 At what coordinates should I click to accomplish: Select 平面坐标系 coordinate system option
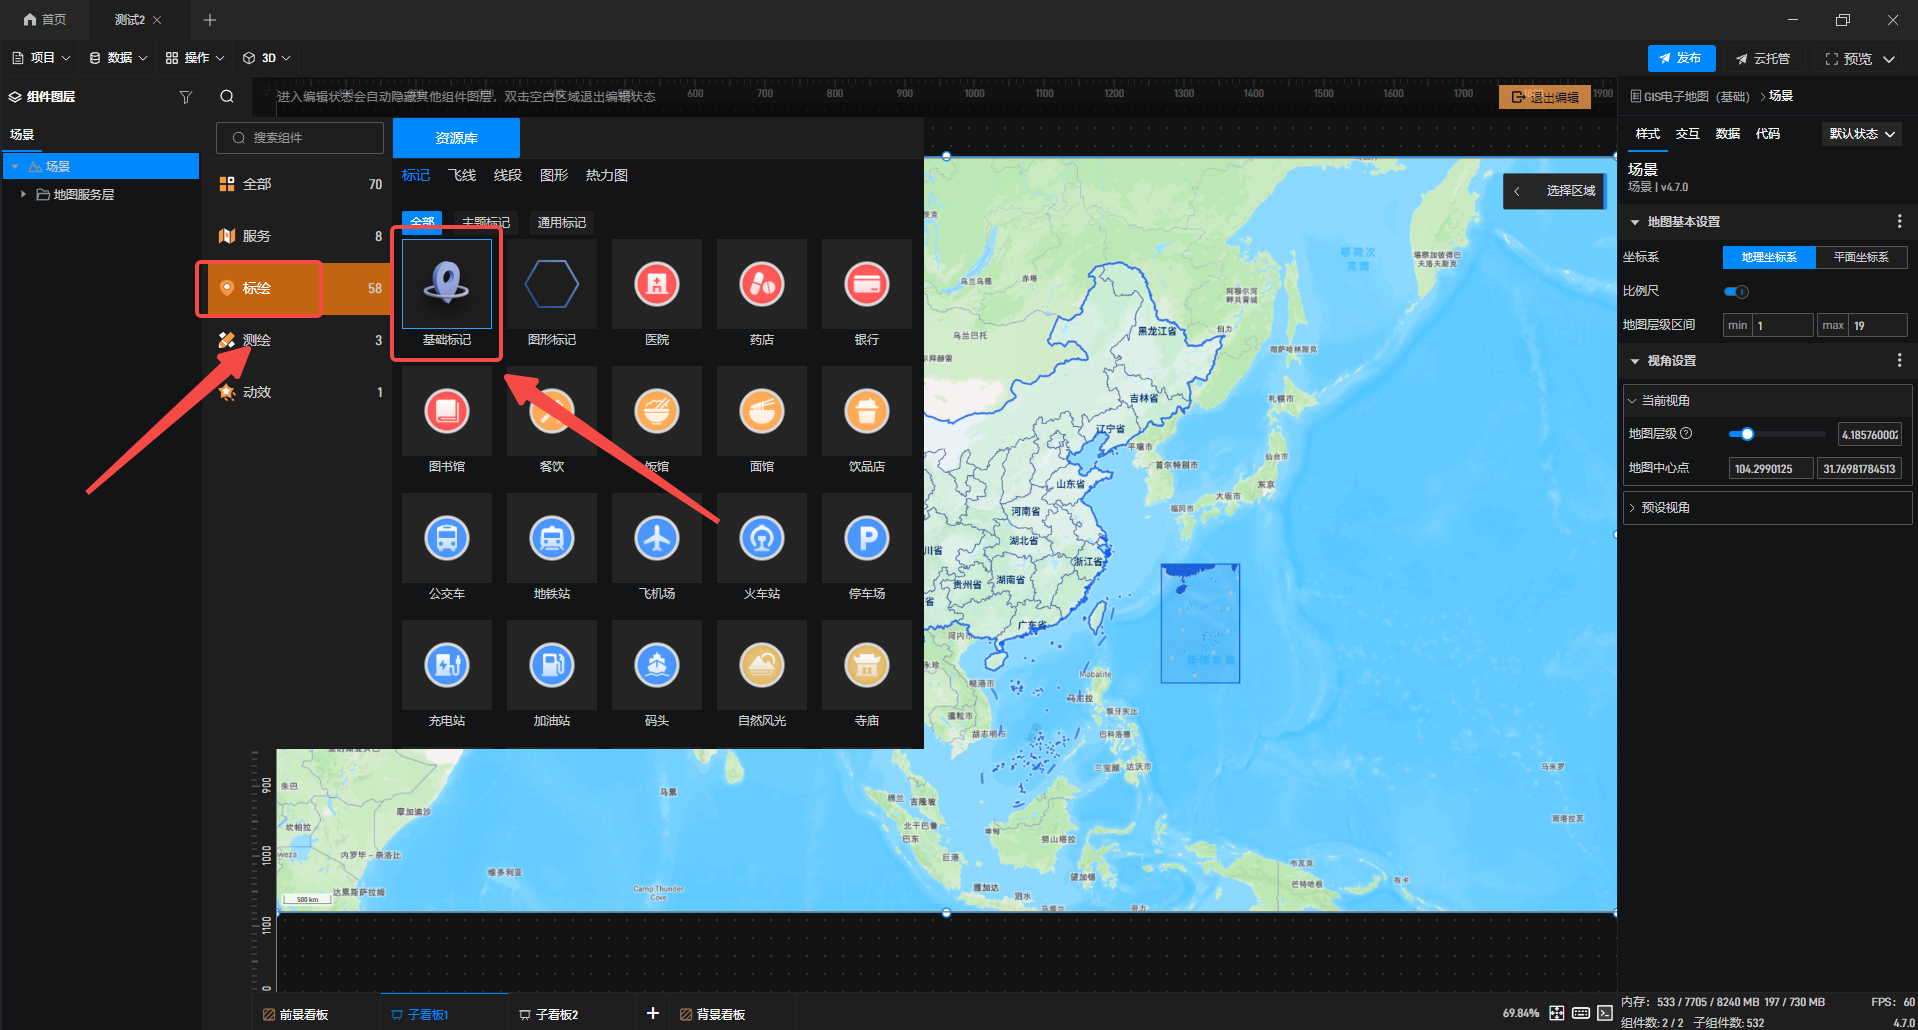pyautogui.click(x=1861, y=257)
